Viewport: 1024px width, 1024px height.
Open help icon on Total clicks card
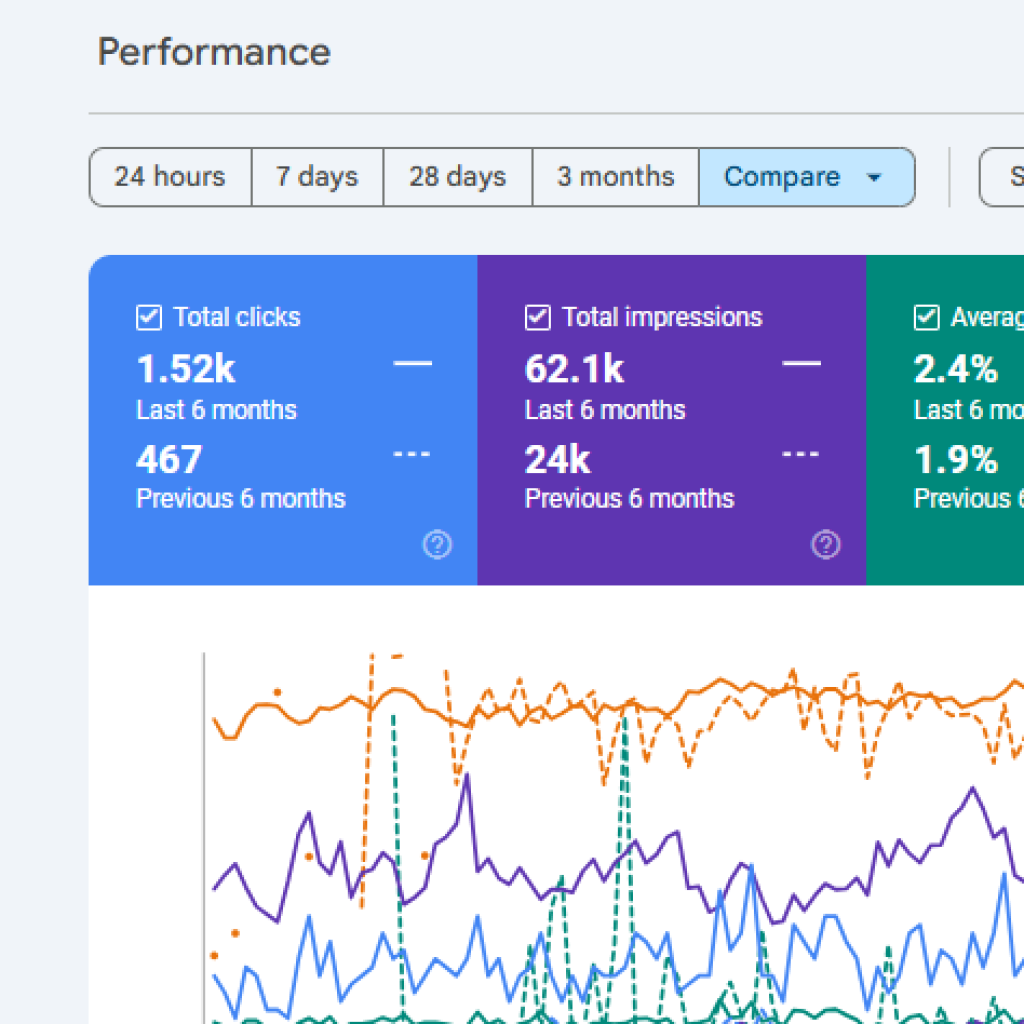tap(437, 544)
